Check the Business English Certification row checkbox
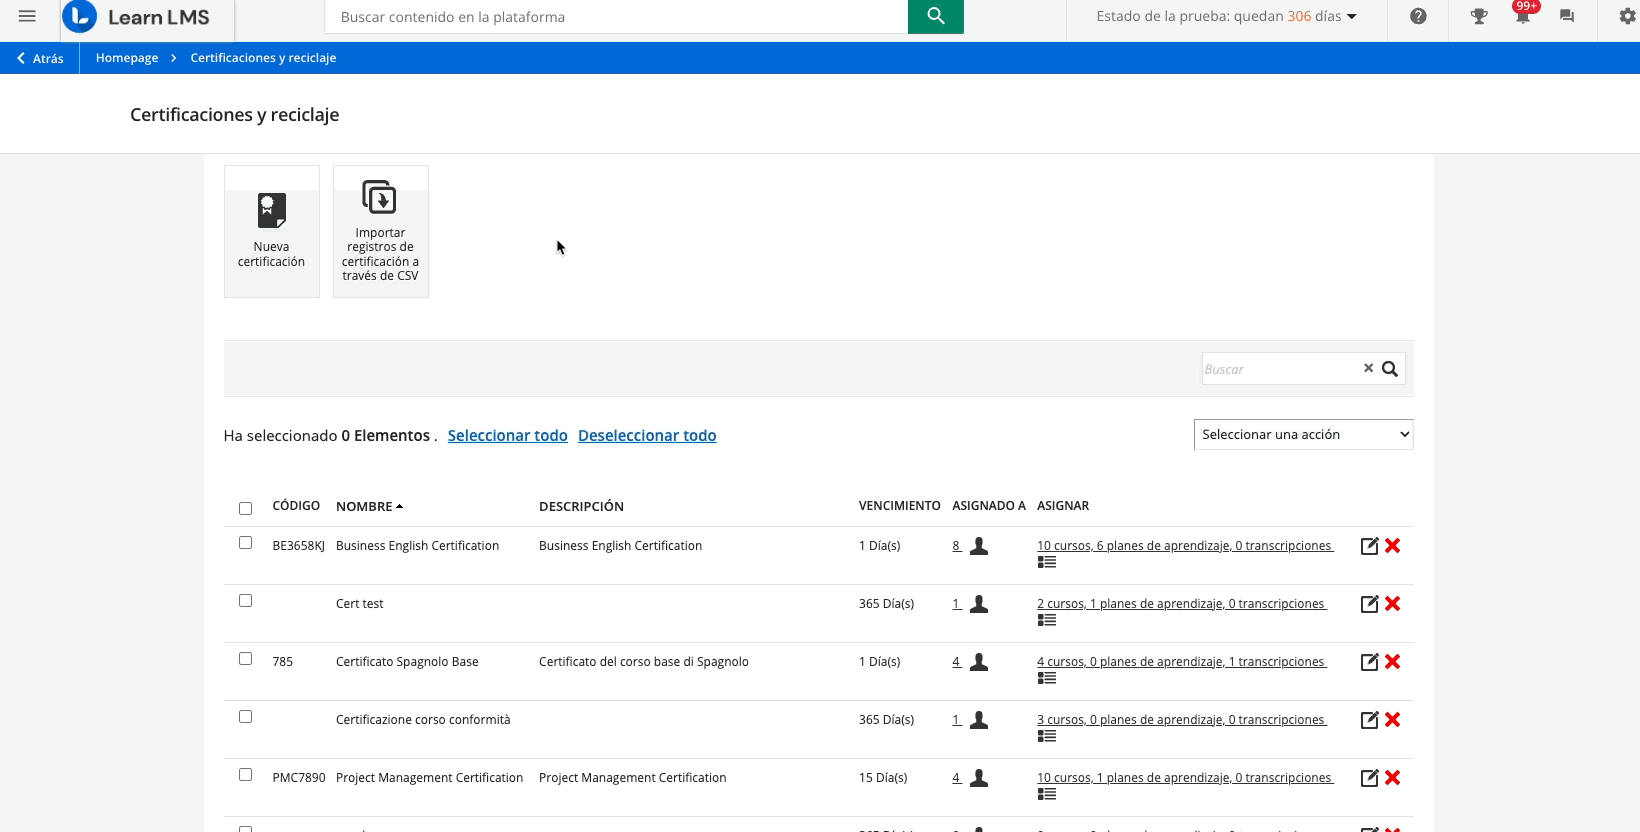 tap(245, 542)
